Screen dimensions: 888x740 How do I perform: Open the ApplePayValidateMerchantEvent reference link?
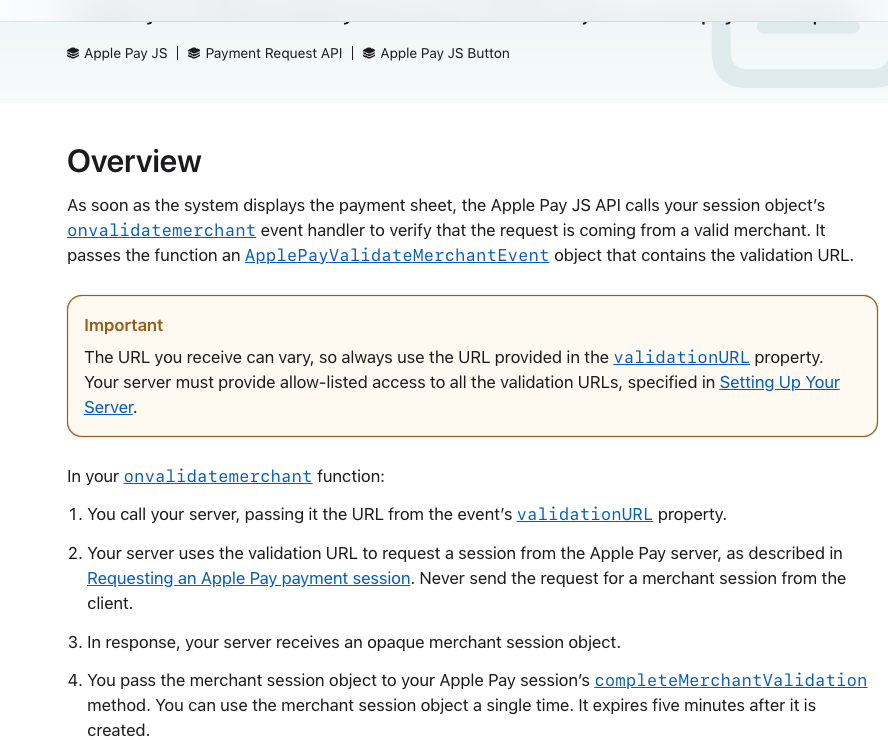click(397, 255)
